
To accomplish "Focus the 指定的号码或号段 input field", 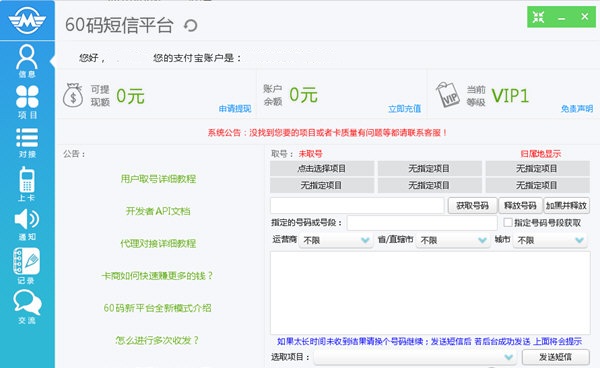I will tap(422, 223).
